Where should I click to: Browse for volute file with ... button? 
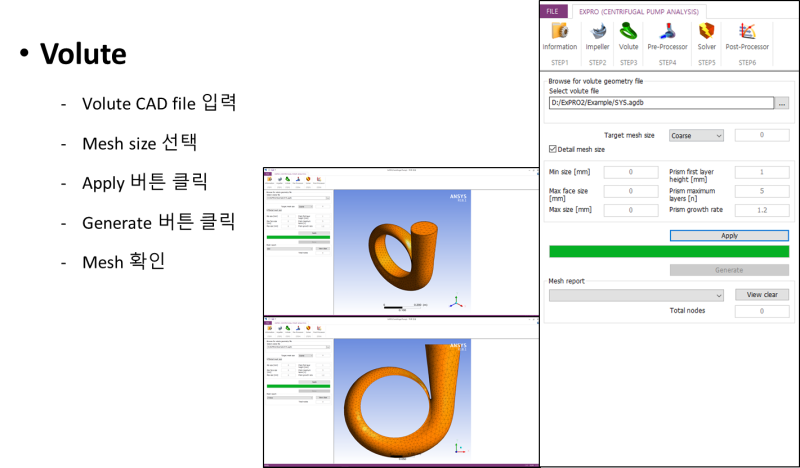point(782,103)
